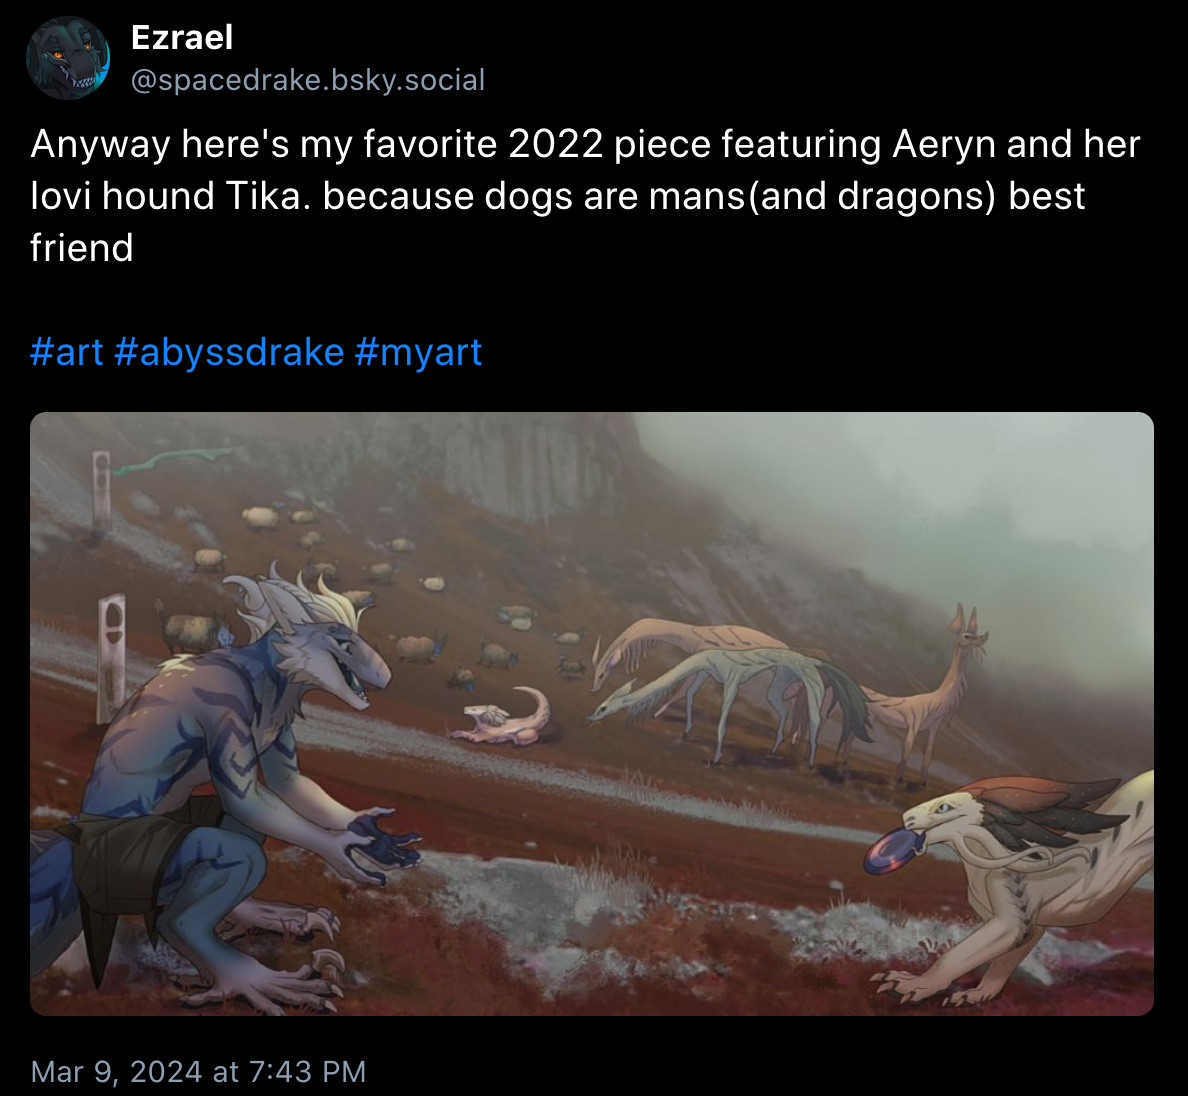This screenshot has height=1096, width=1188.
Task: Open the #myart hashtag
Action: (x=418, y=352)
